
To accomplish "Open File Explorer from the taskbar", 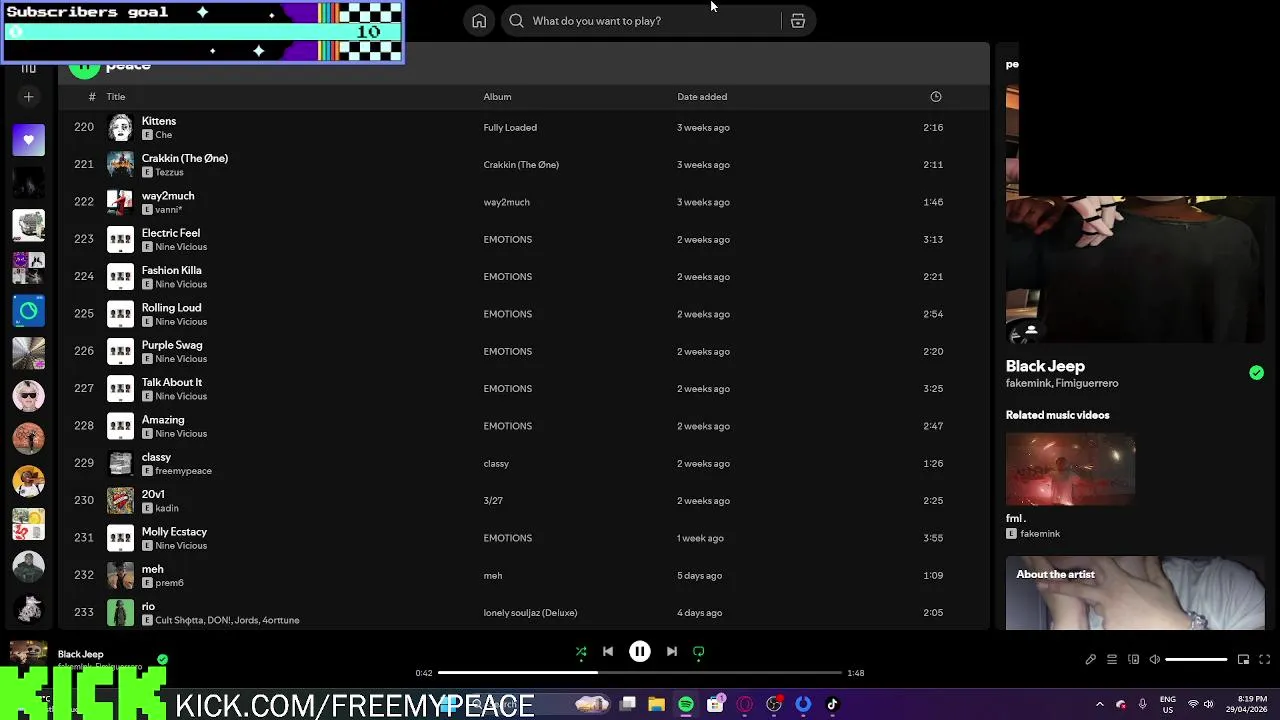I will [x=657, y=705].
